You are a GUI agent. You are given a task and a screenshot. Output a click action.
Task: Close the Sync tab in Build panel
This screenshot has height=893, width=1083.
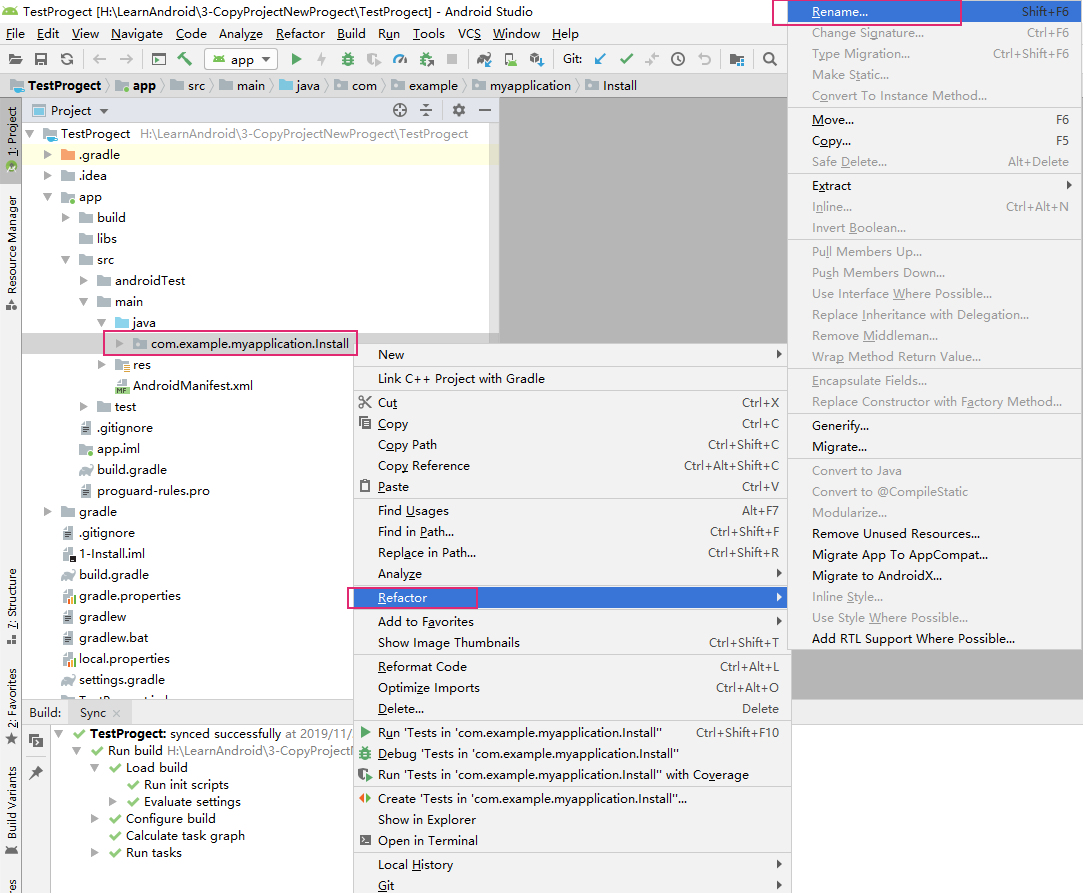116,713
